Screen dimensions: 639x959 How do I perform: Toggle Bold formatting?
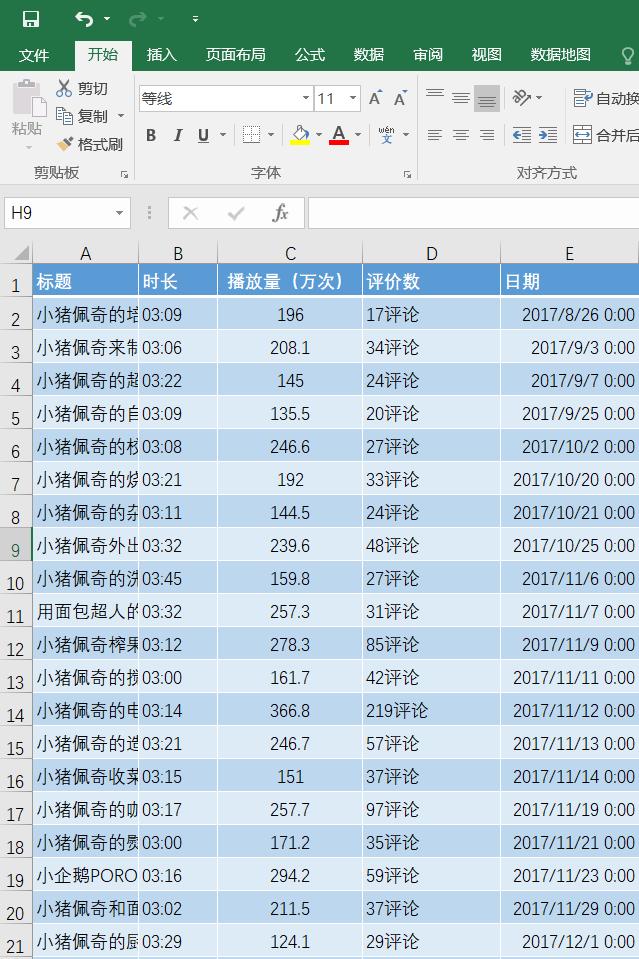151,135
